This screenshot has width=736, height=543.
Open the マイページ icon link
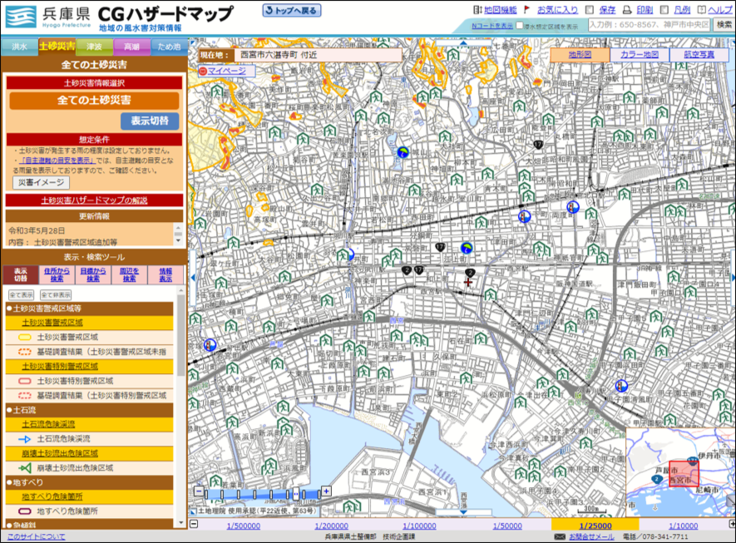(204, 72)
